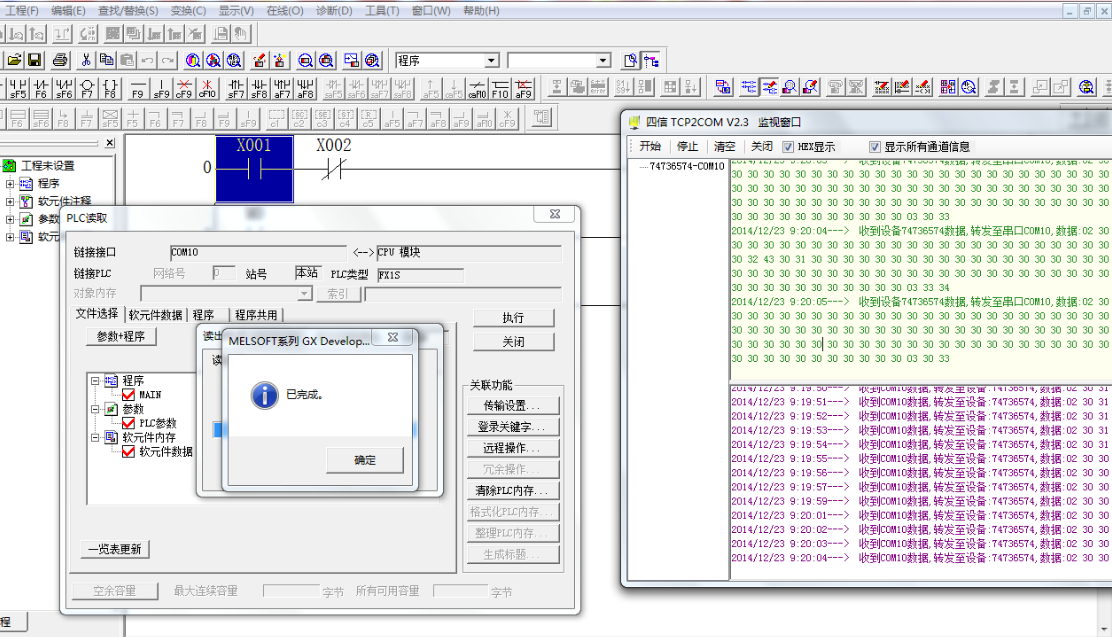The height and width of the screenshot is (637, 1112).
Task: Collapse the 参数 tree node in dialog
Action: click(x=96, y=409)
